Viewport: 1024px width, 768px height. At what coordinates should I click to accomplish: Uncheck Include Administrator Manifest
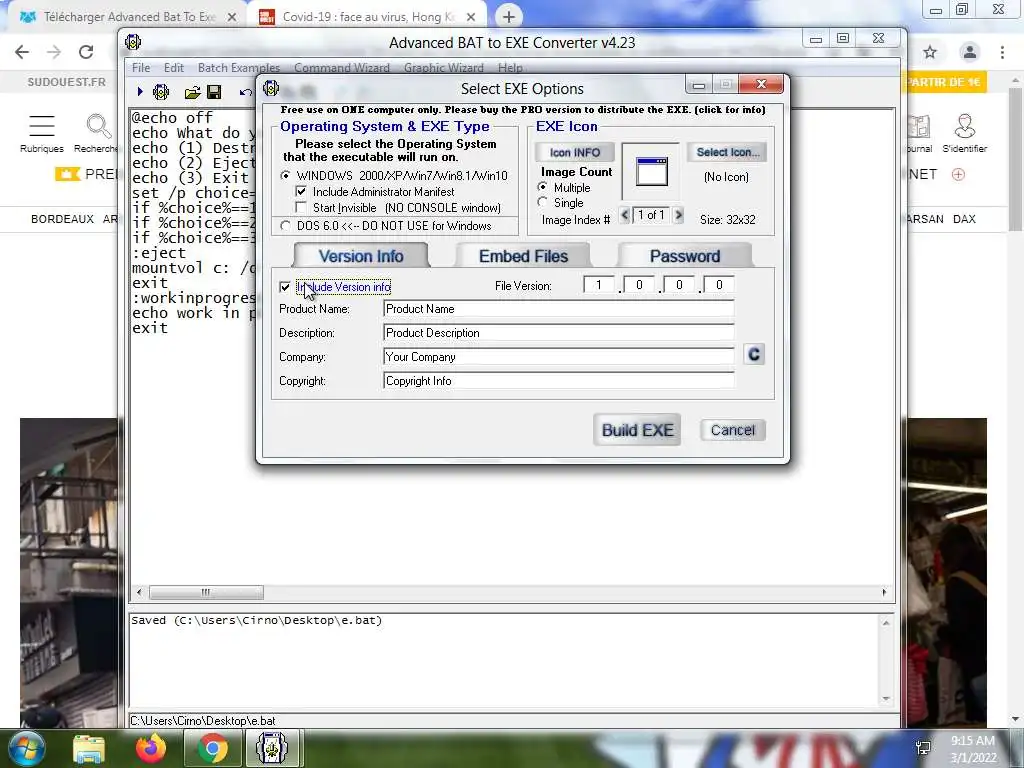coord(301,191)
